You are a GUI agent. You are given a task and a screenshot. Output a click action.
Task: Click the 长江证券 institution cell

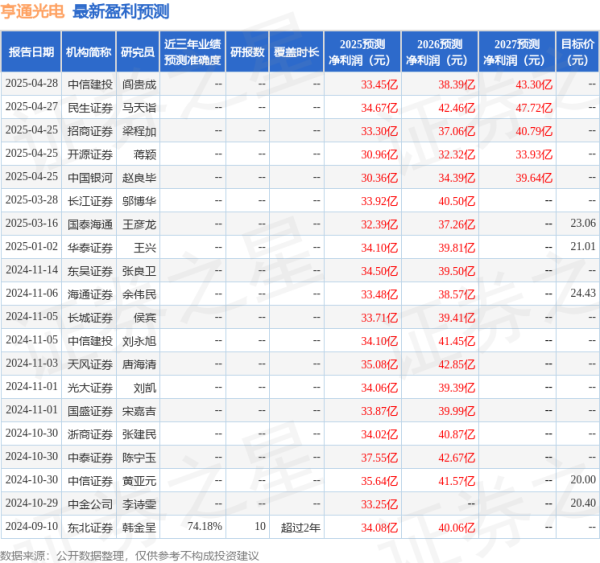tap(90, 201)
